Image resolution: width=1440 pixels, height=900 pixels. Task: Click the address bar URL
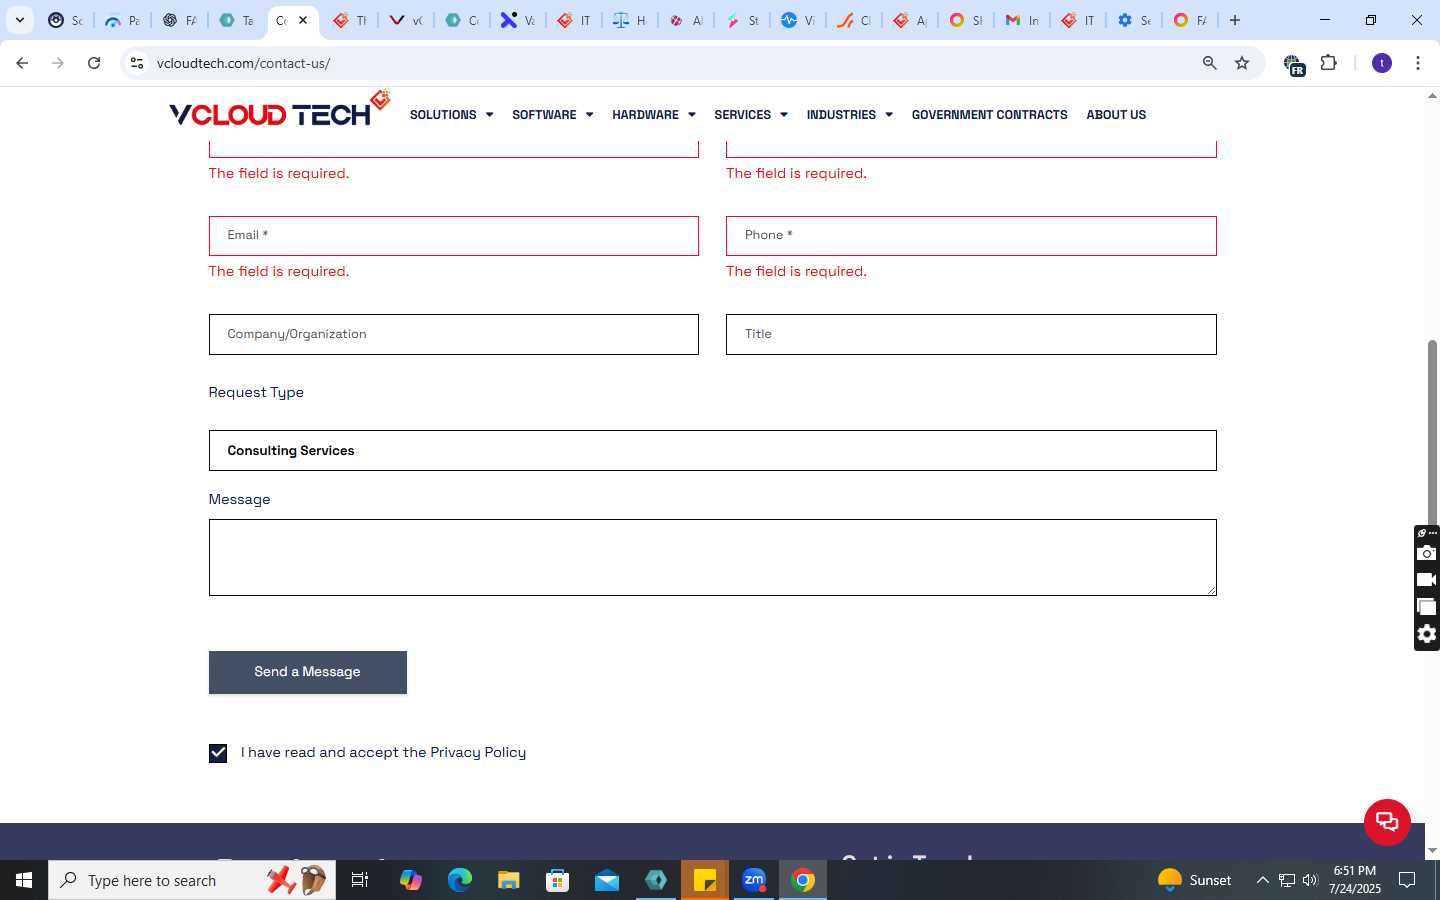pyautogui.click(x=244, y=63)
